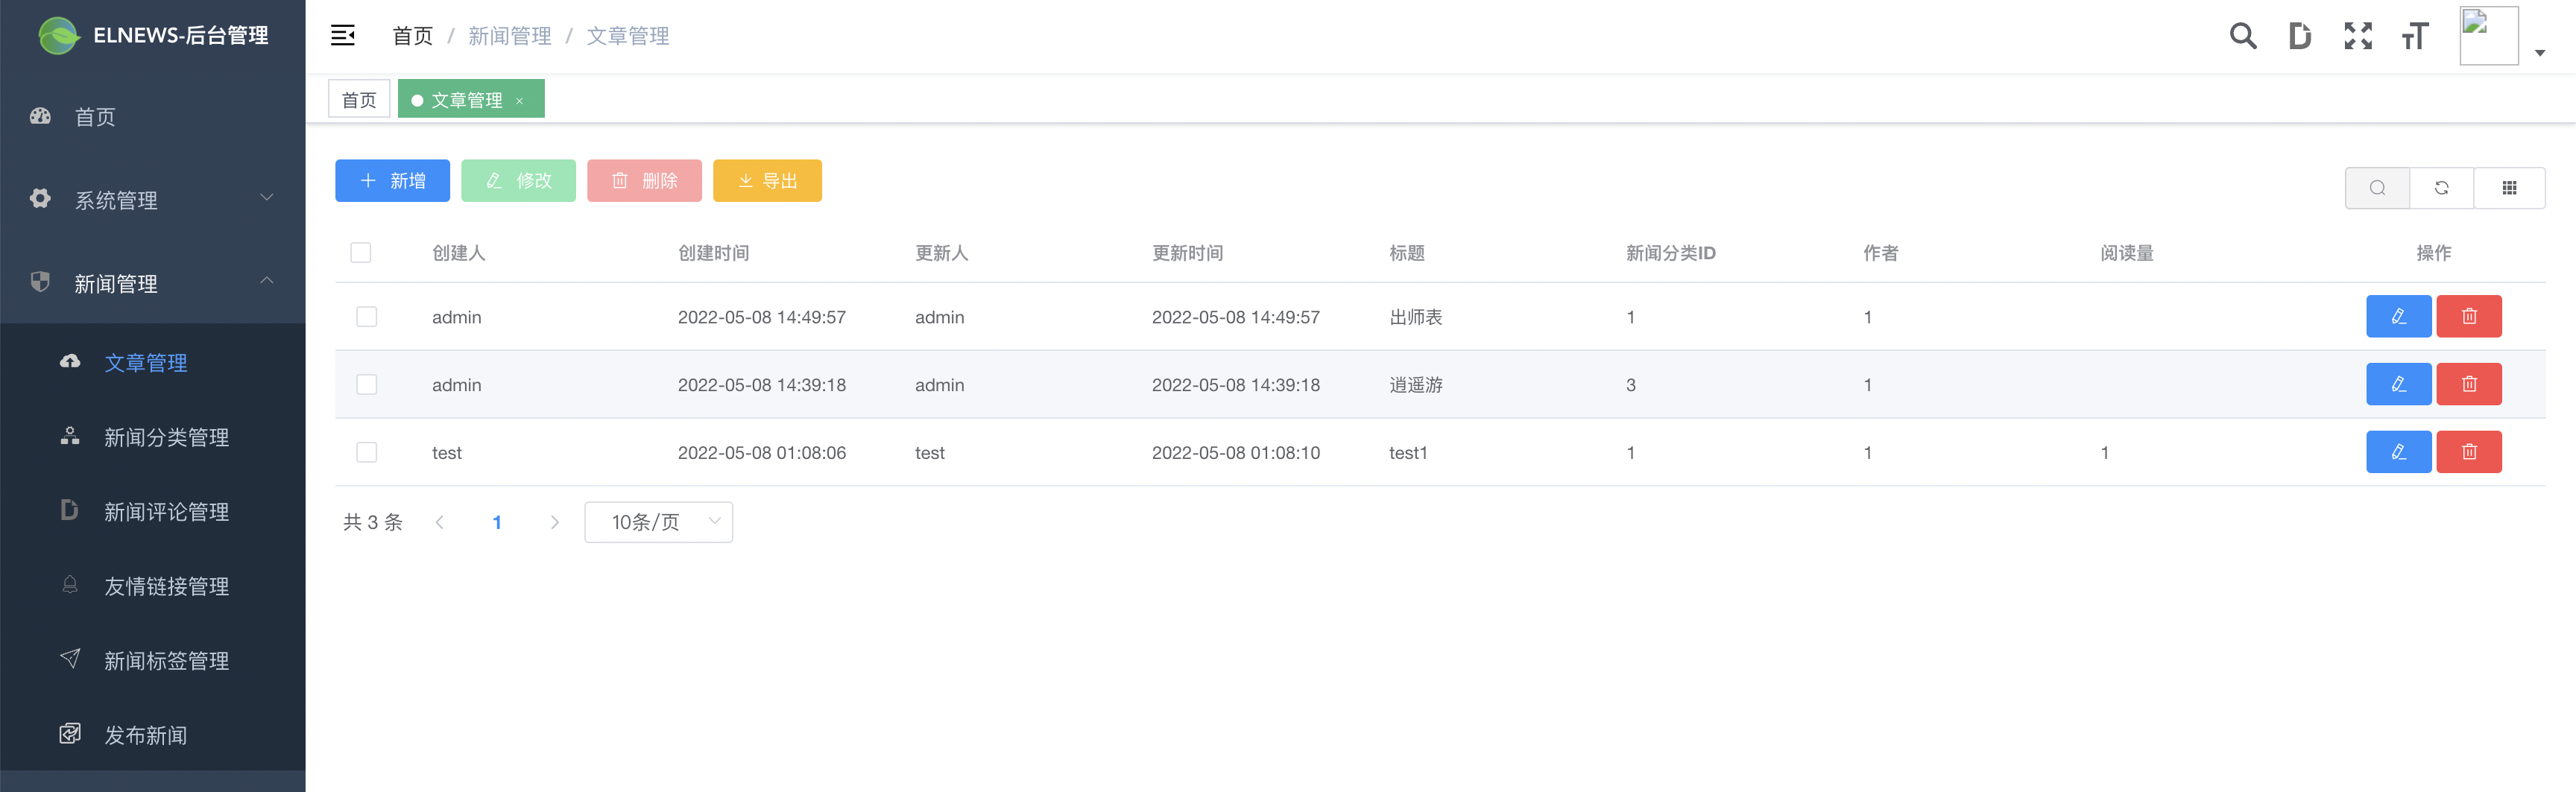Expand the 系统管理 sidebar menu
This screenshot has height=792, width=2576.
tap(152, 200)
